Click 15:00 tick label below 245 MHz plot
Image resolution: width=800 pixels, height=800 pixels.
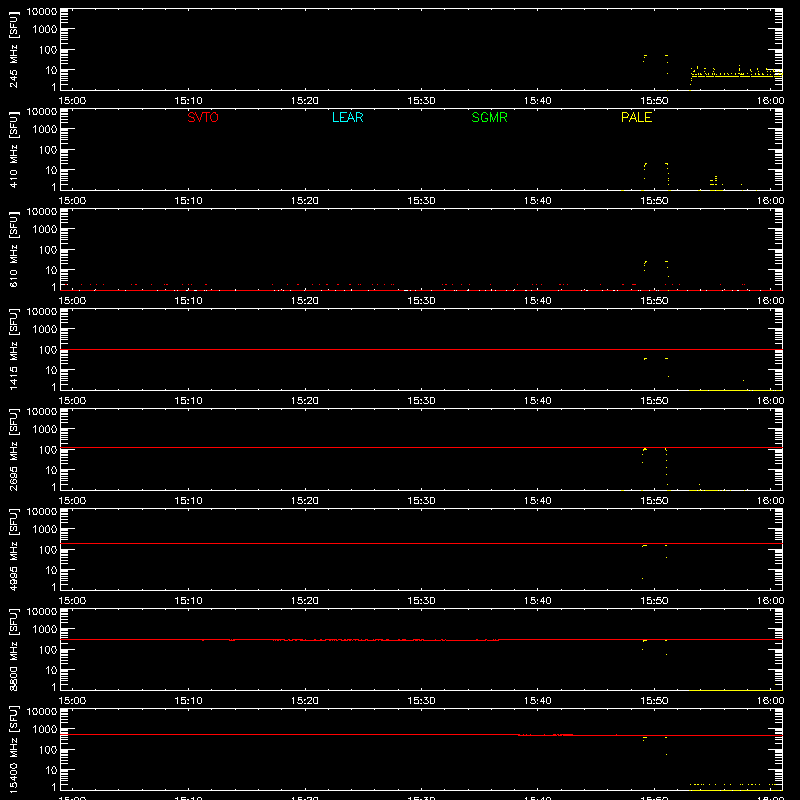pyautogui.click(x=72, y=101)
